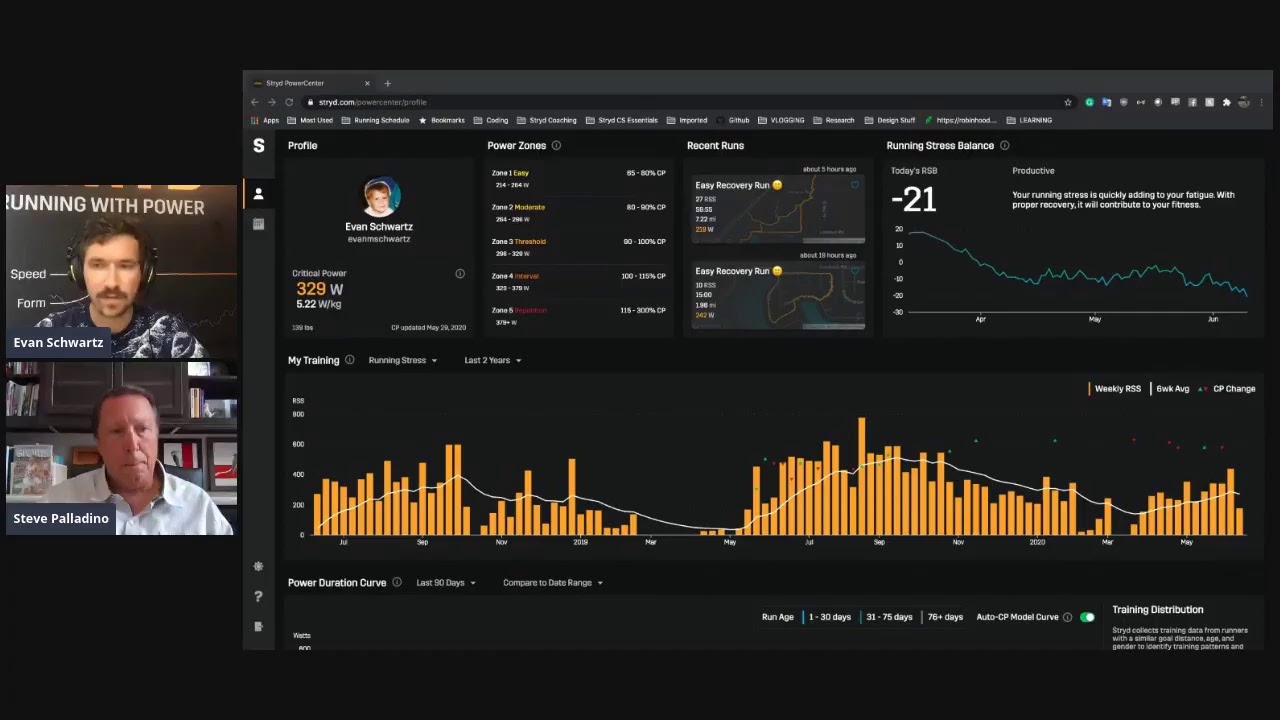Toggle the 6wk Avg legend item
Screen dimensions: 1280x720
click(x=1170, y=389)
